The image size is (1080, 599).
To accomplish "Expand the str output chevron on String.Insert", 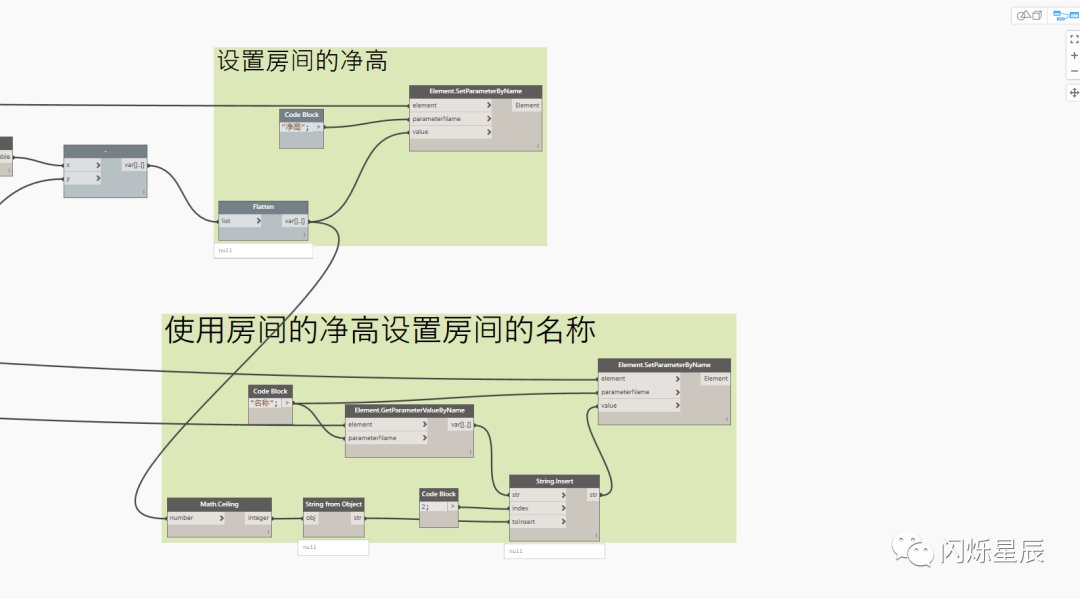I will click(593, 494).
